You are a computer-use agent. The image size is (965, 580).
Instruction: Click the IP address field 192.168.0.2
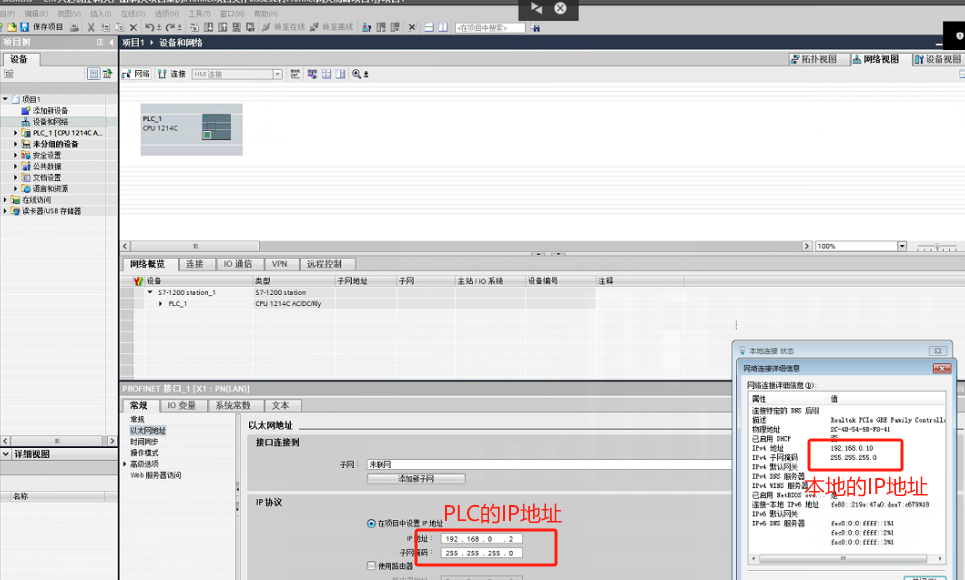pyautogui.click(x=482, y=539)
